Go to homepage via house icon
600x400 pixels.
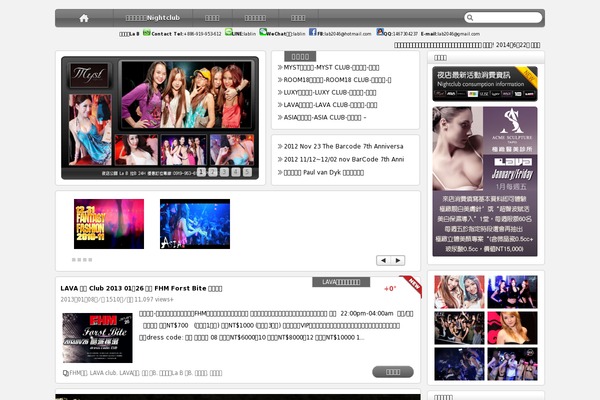84,18
